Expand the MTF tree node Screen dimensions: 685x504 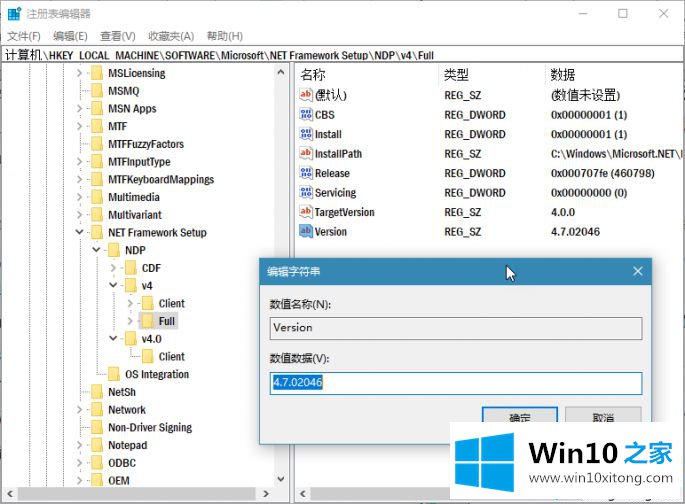point(79,126)
